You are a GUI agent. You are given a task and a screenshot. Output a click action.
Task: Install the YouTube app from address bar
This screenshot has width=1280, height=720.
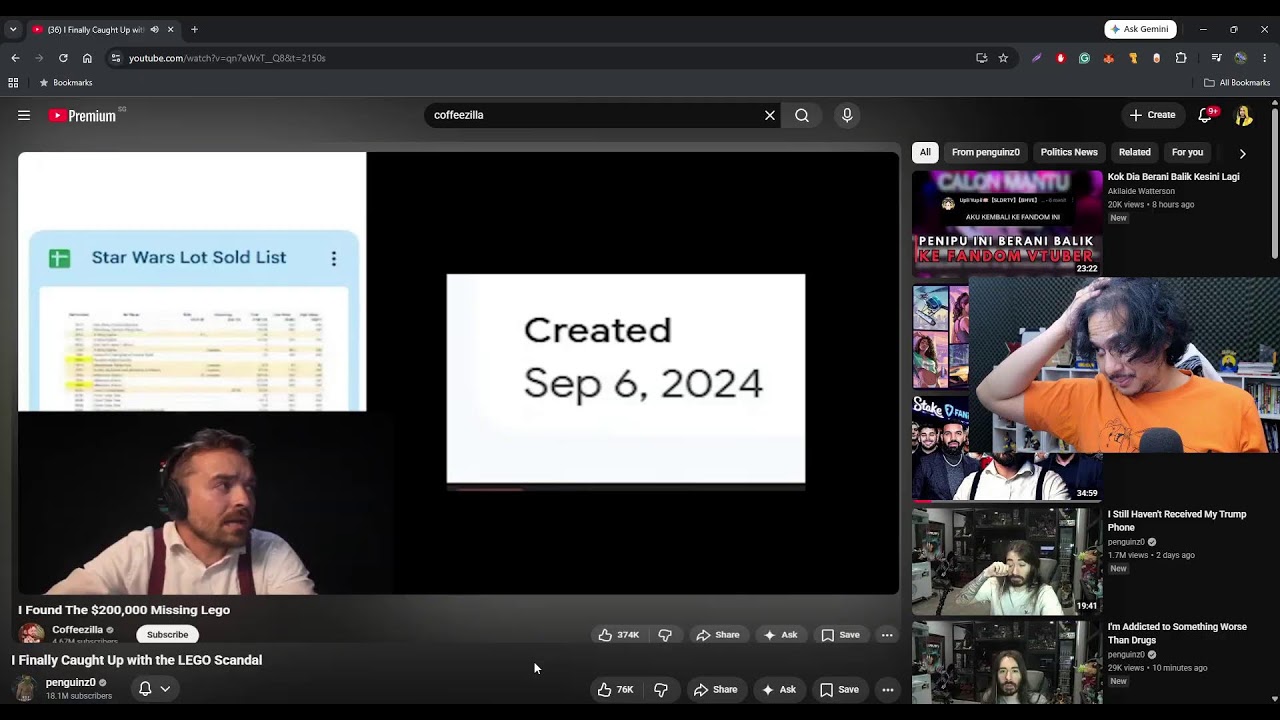point(982,58)
